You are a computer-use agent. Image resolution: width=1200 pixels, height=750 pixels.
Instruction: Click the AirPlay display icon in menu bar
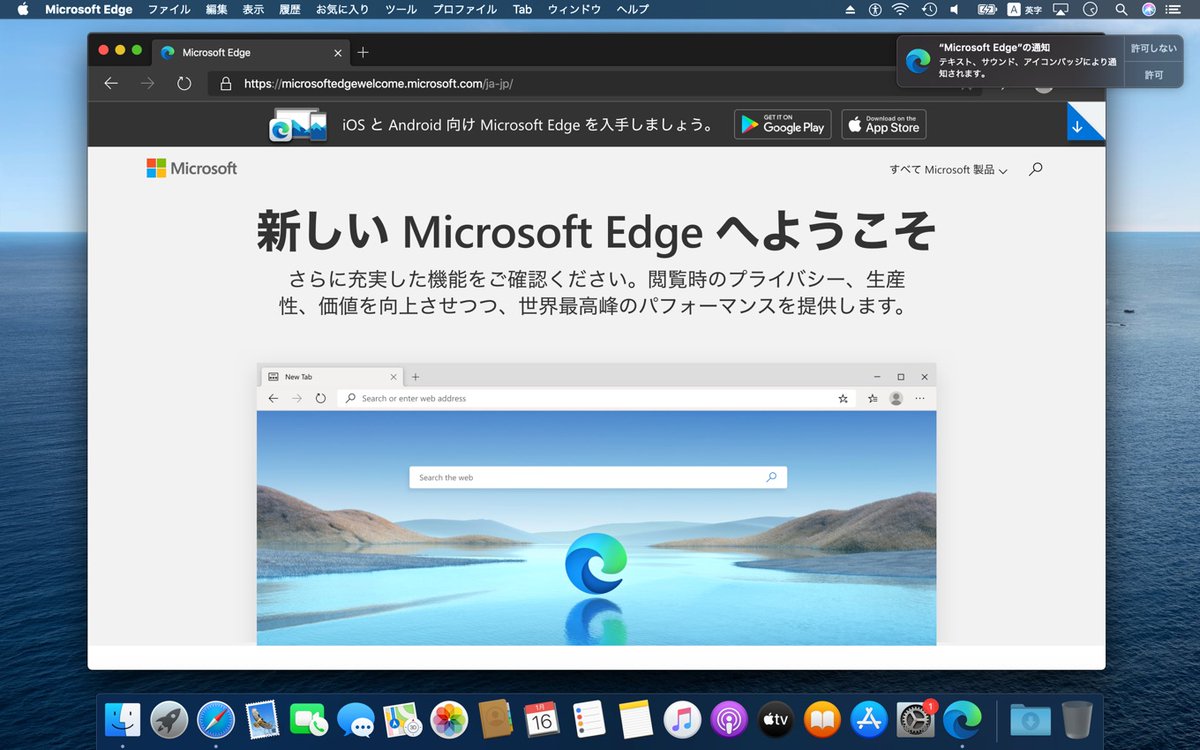point(1062,9)
